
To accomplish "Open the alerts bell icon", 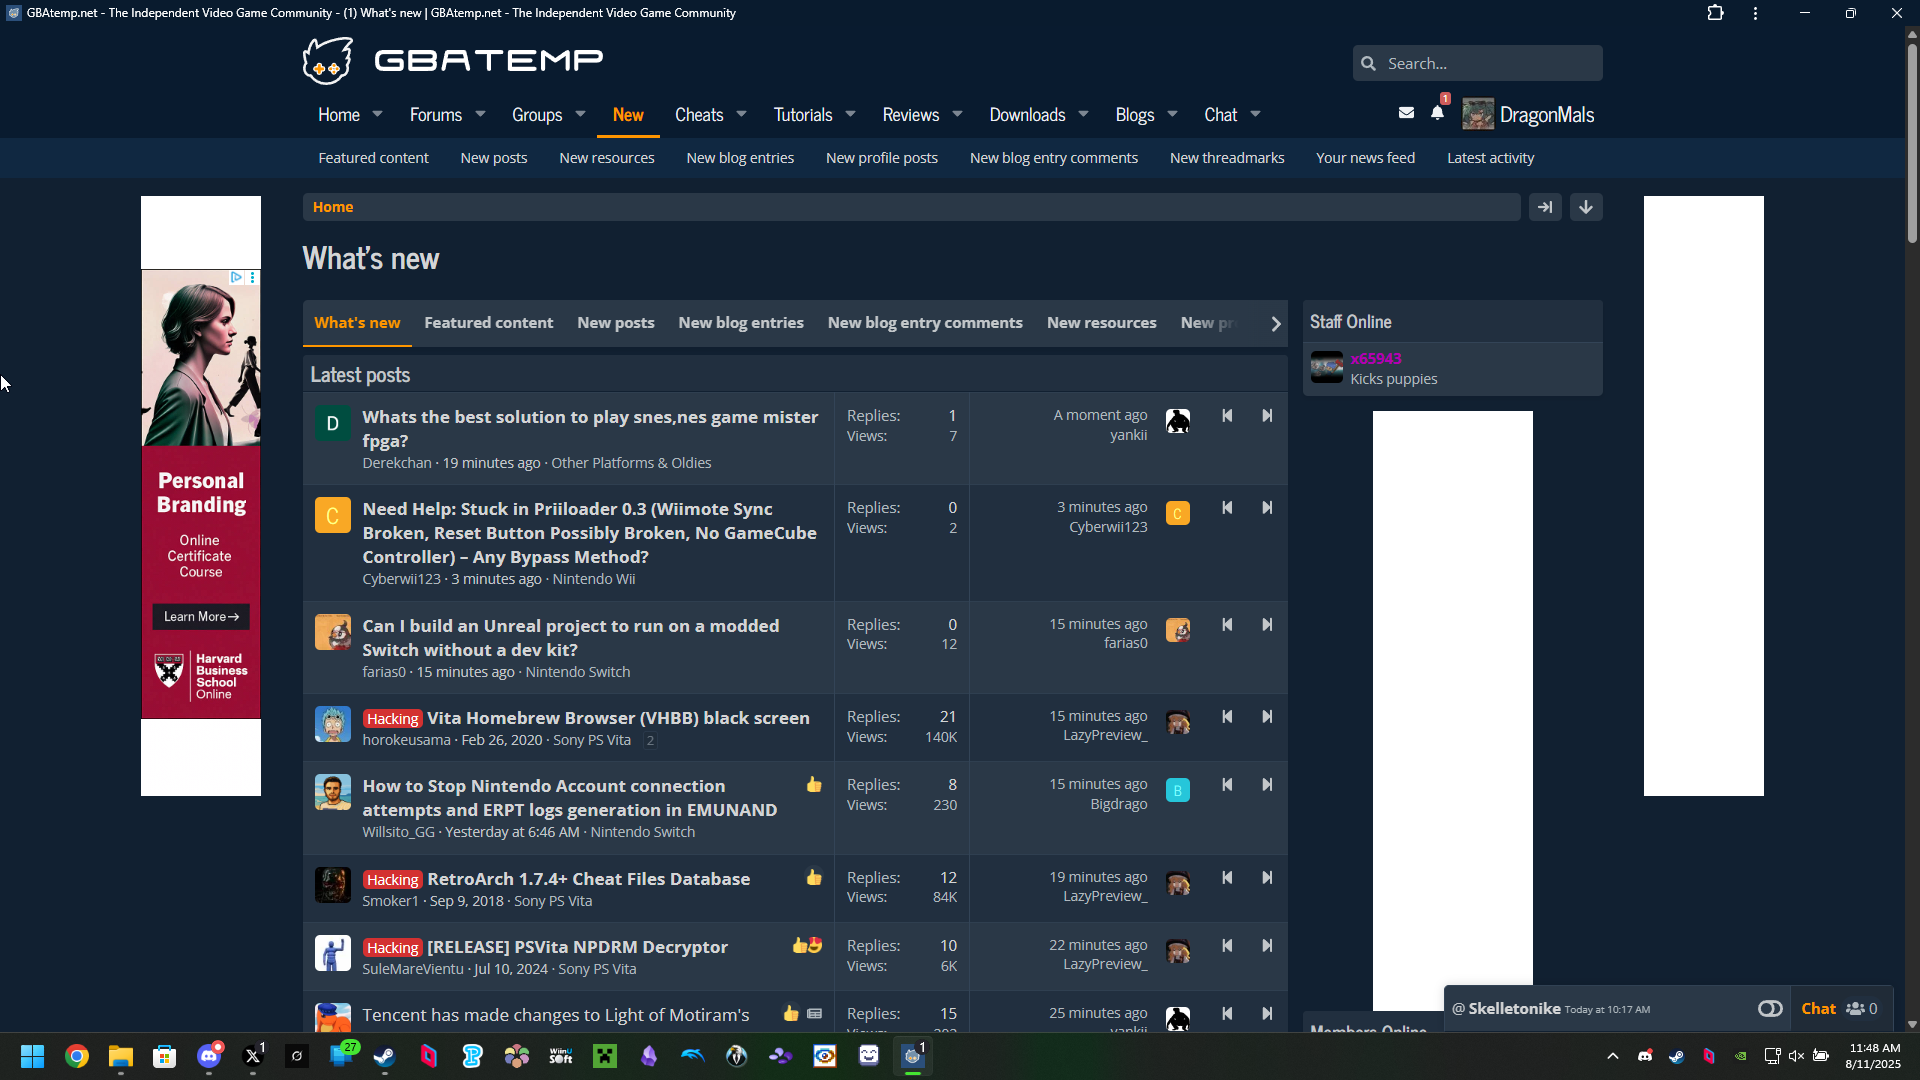I will point(1437,113).
